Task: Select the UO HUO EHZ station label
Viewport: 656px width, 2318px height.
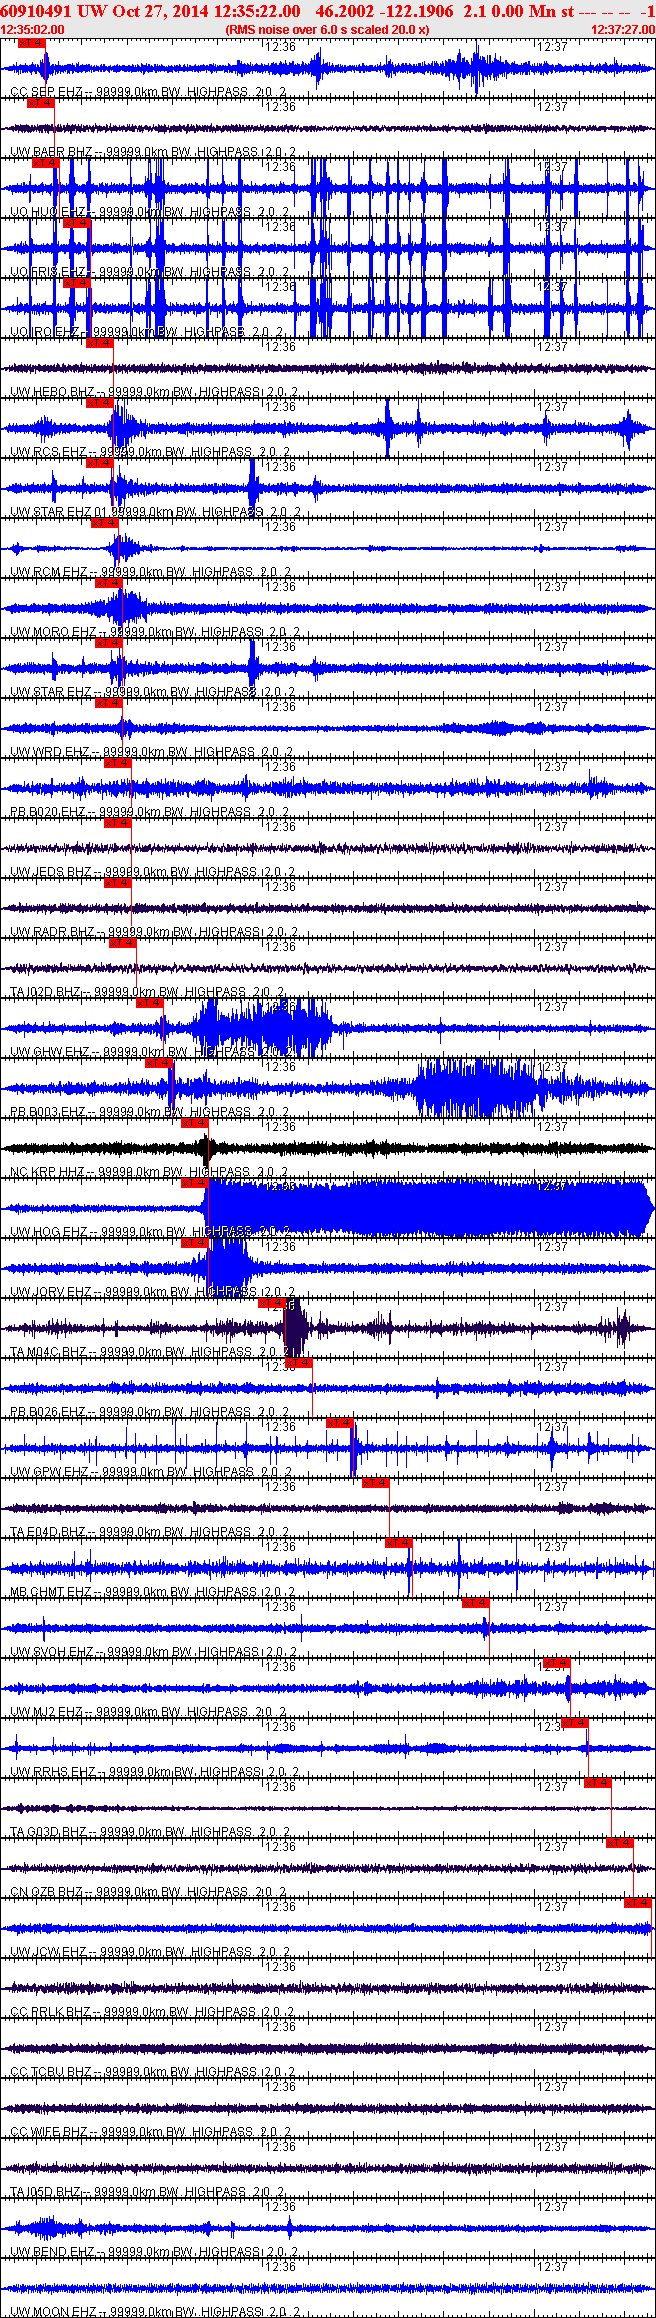Action: click(48, 212)
